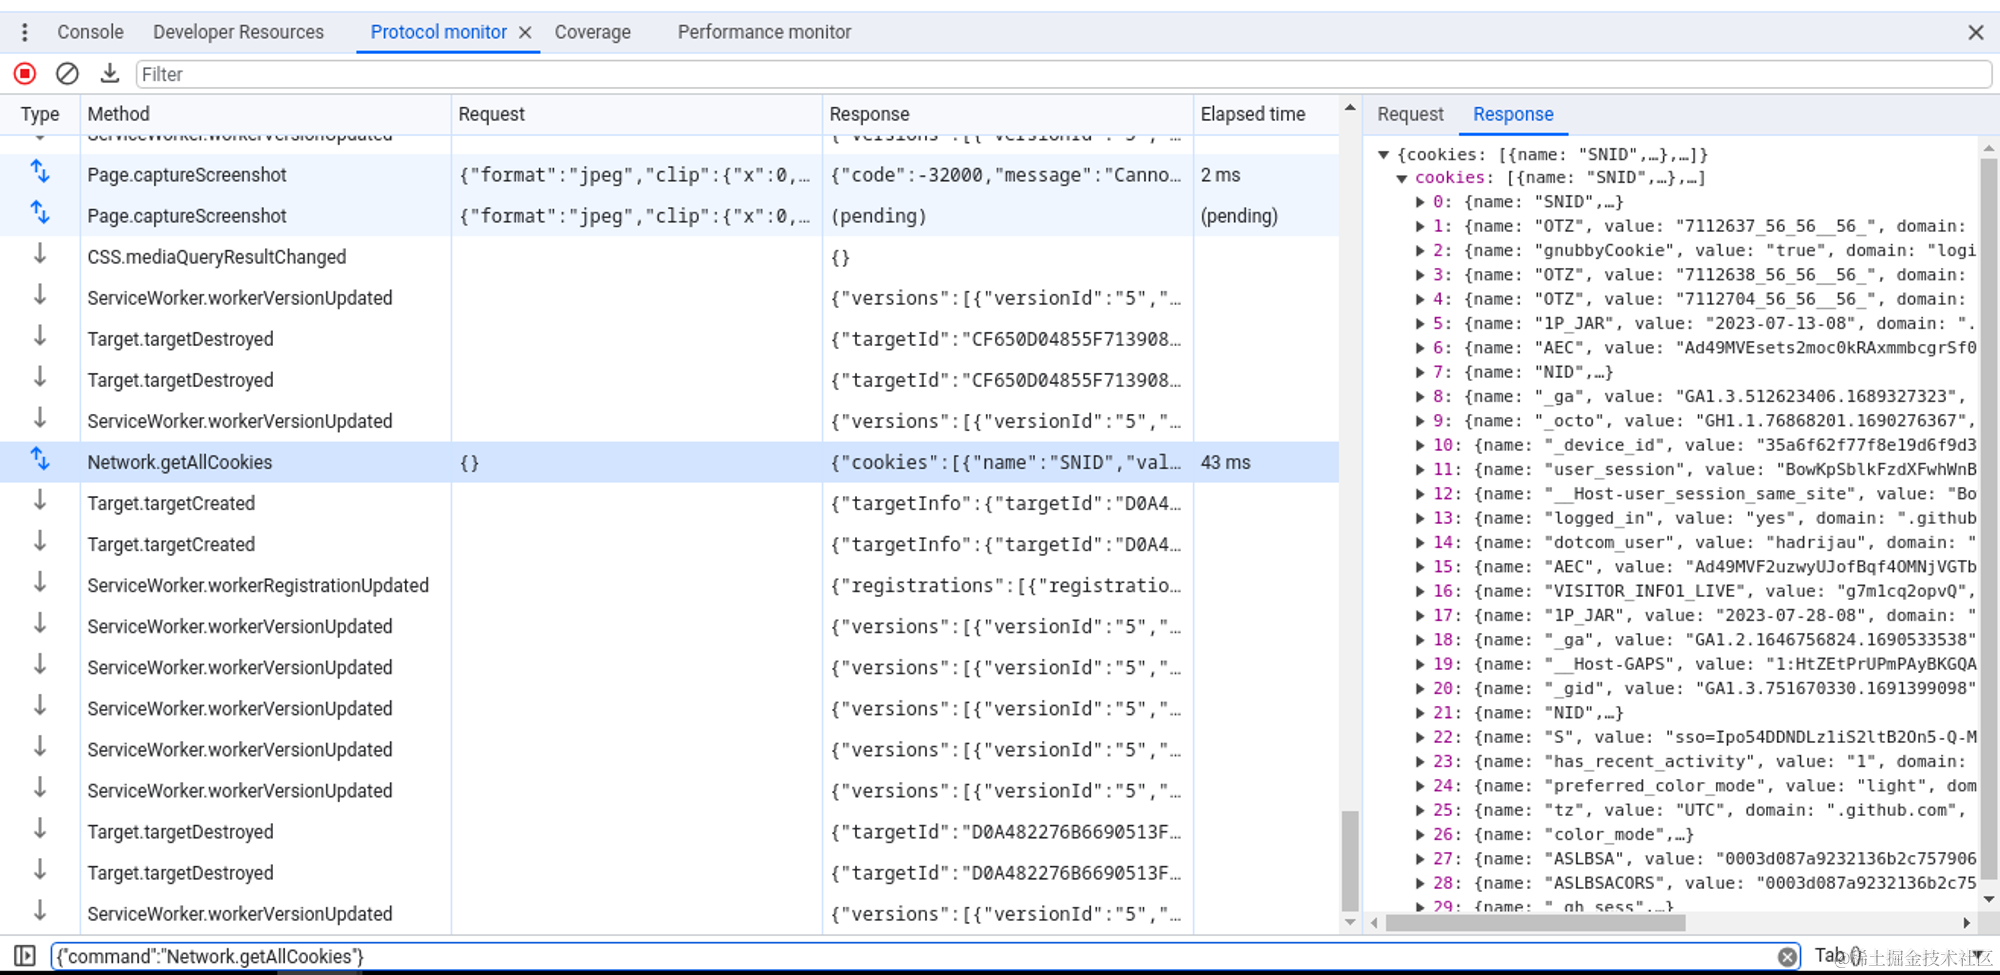Stop recording protocol messages
Viewport: 2000px width, 975px height.
[24, 73]
